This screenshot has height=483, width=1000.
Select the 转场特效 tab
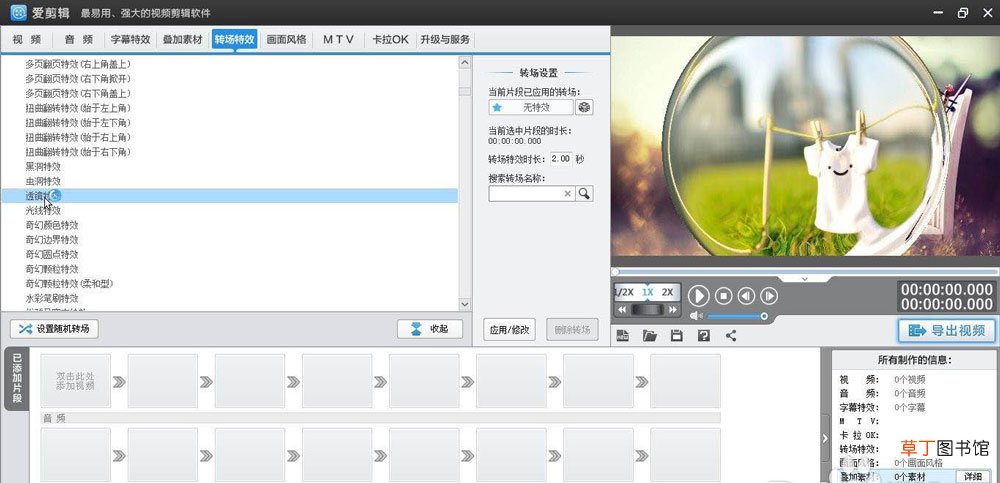235,39
